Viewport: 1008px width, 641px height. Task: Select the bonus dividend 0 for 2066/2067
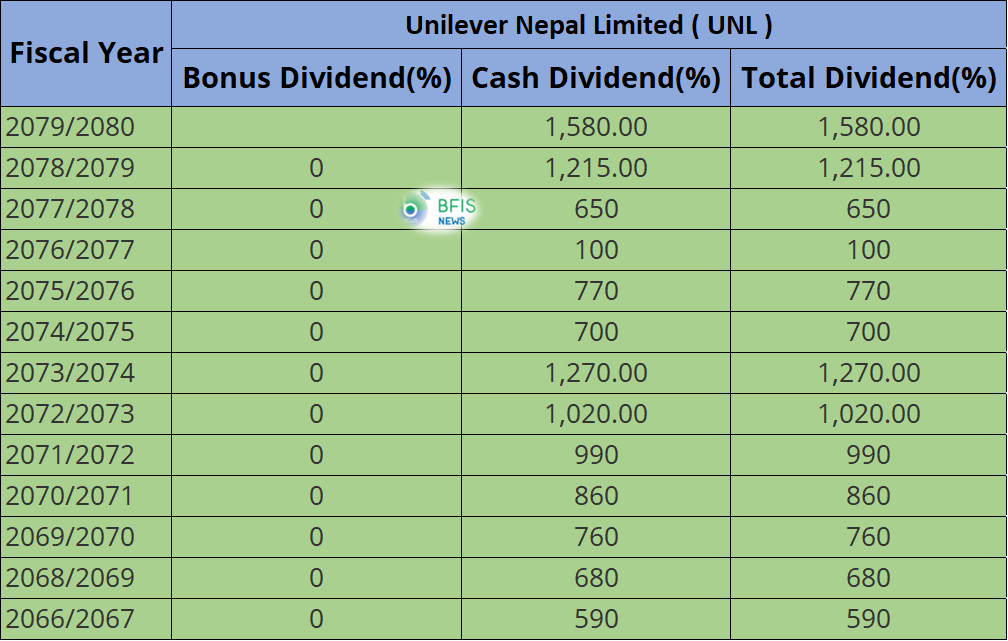(316, 619)
